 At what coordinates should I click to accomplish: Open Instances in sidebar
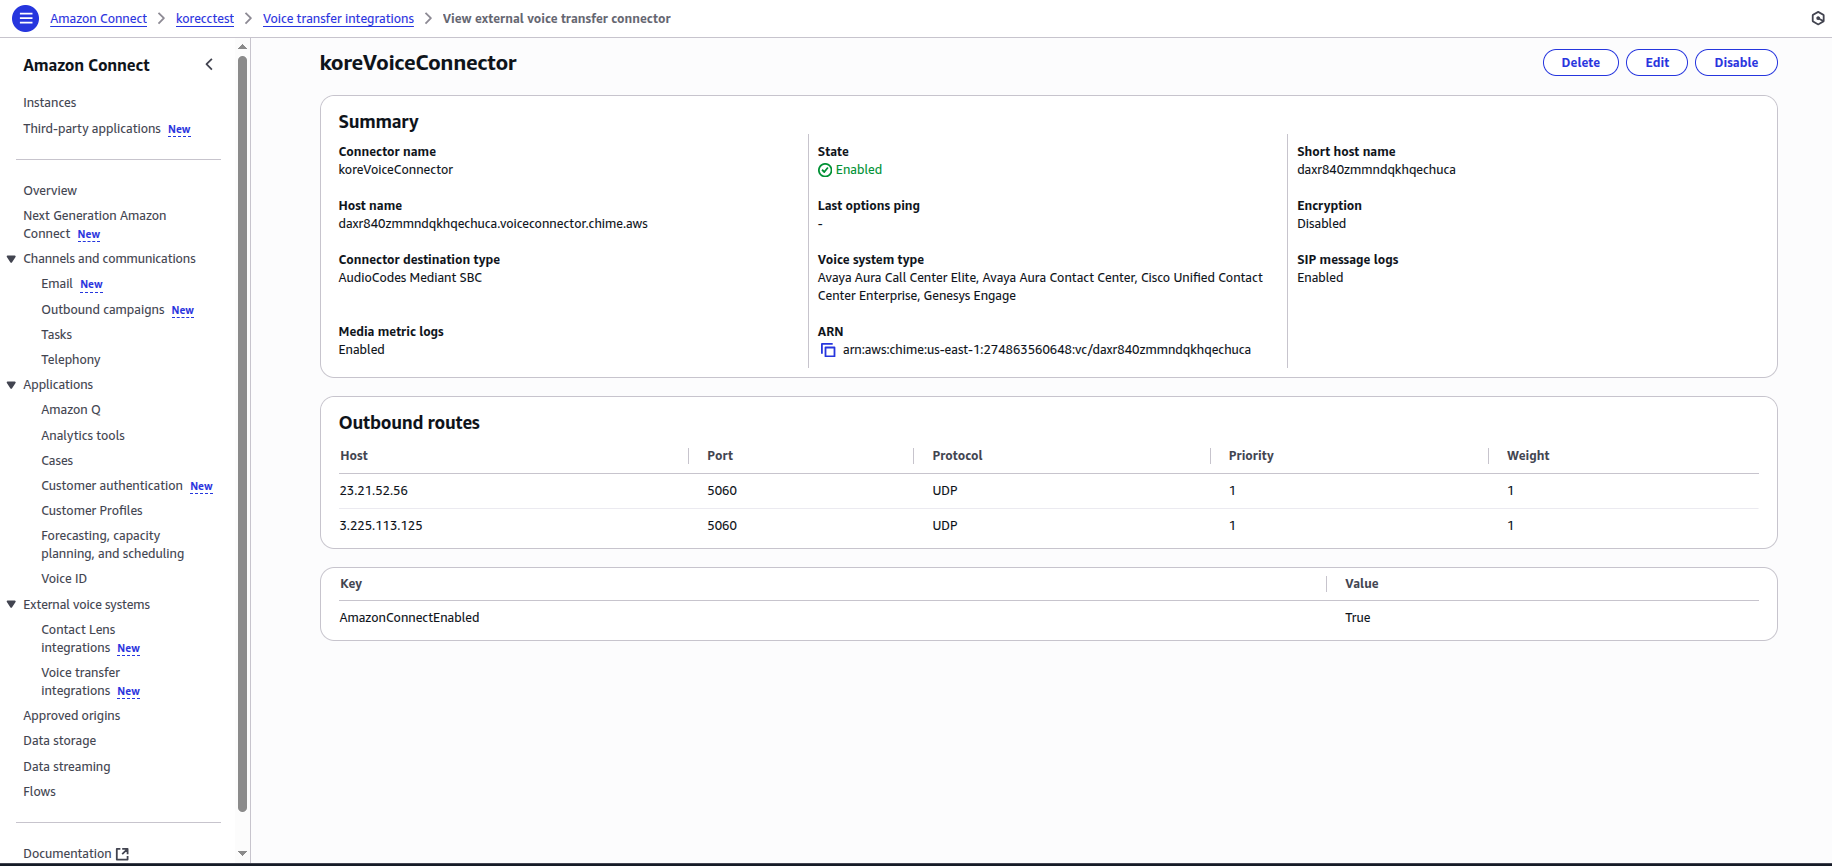pyautogui.click(x=50, y=103)
